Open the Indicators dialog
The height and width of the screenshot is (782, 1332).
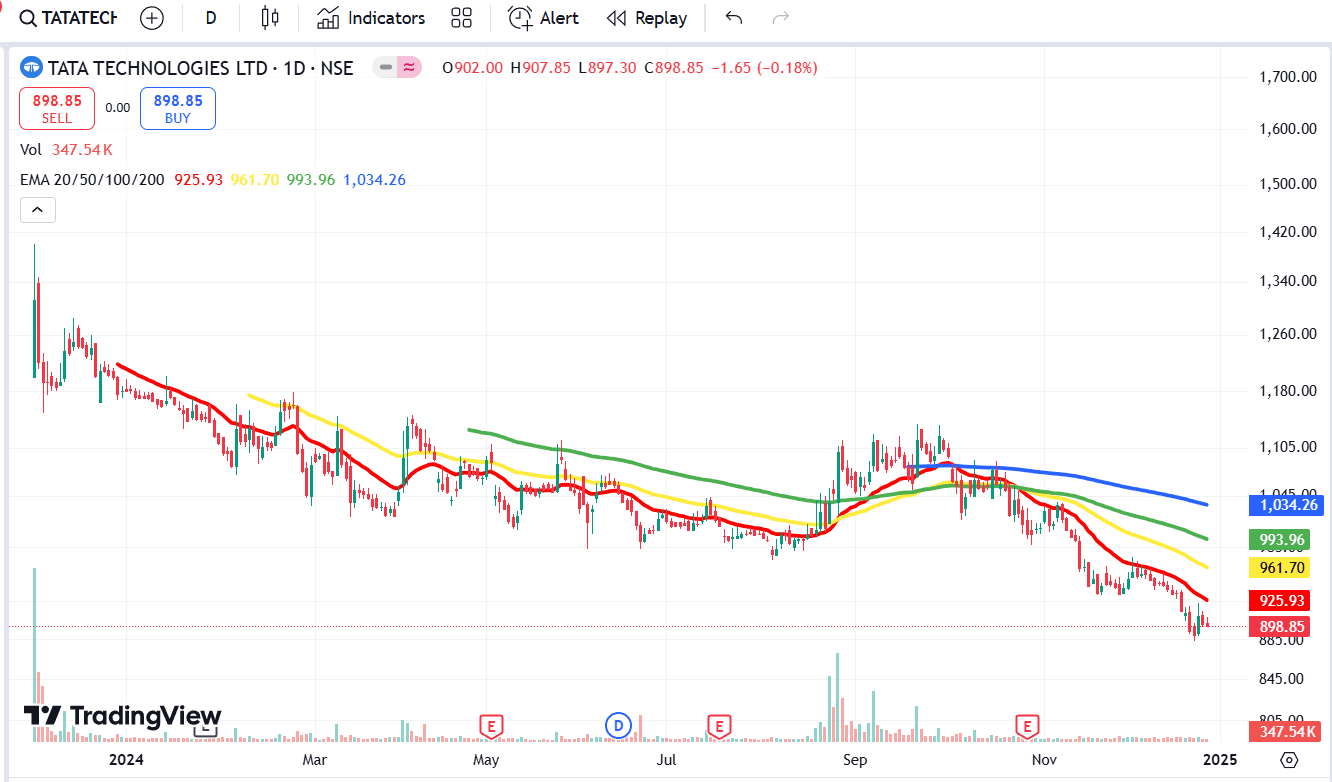tap(371, 18)
